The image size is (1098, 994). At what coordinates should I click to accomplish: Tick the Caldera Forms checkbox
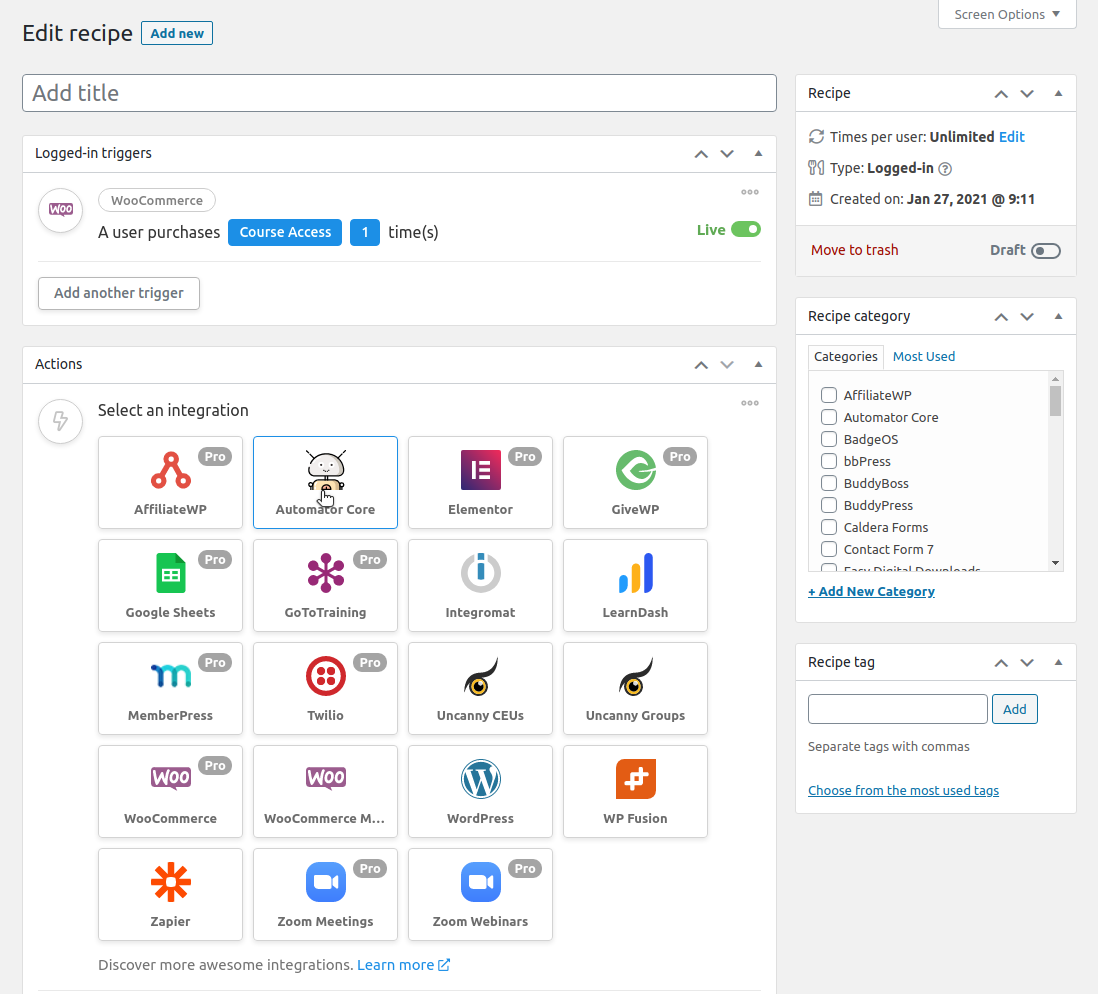(x=829, y=527)
